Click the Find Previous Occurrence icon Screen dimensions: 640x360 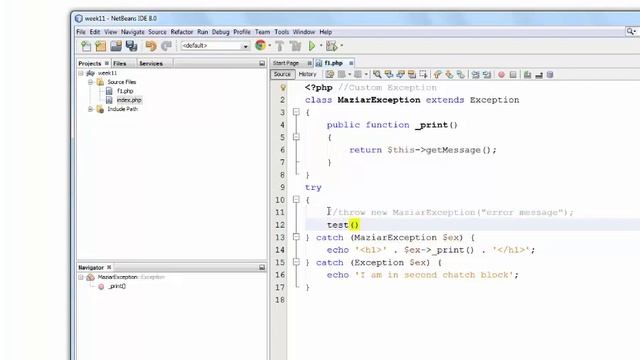[389, 74]
